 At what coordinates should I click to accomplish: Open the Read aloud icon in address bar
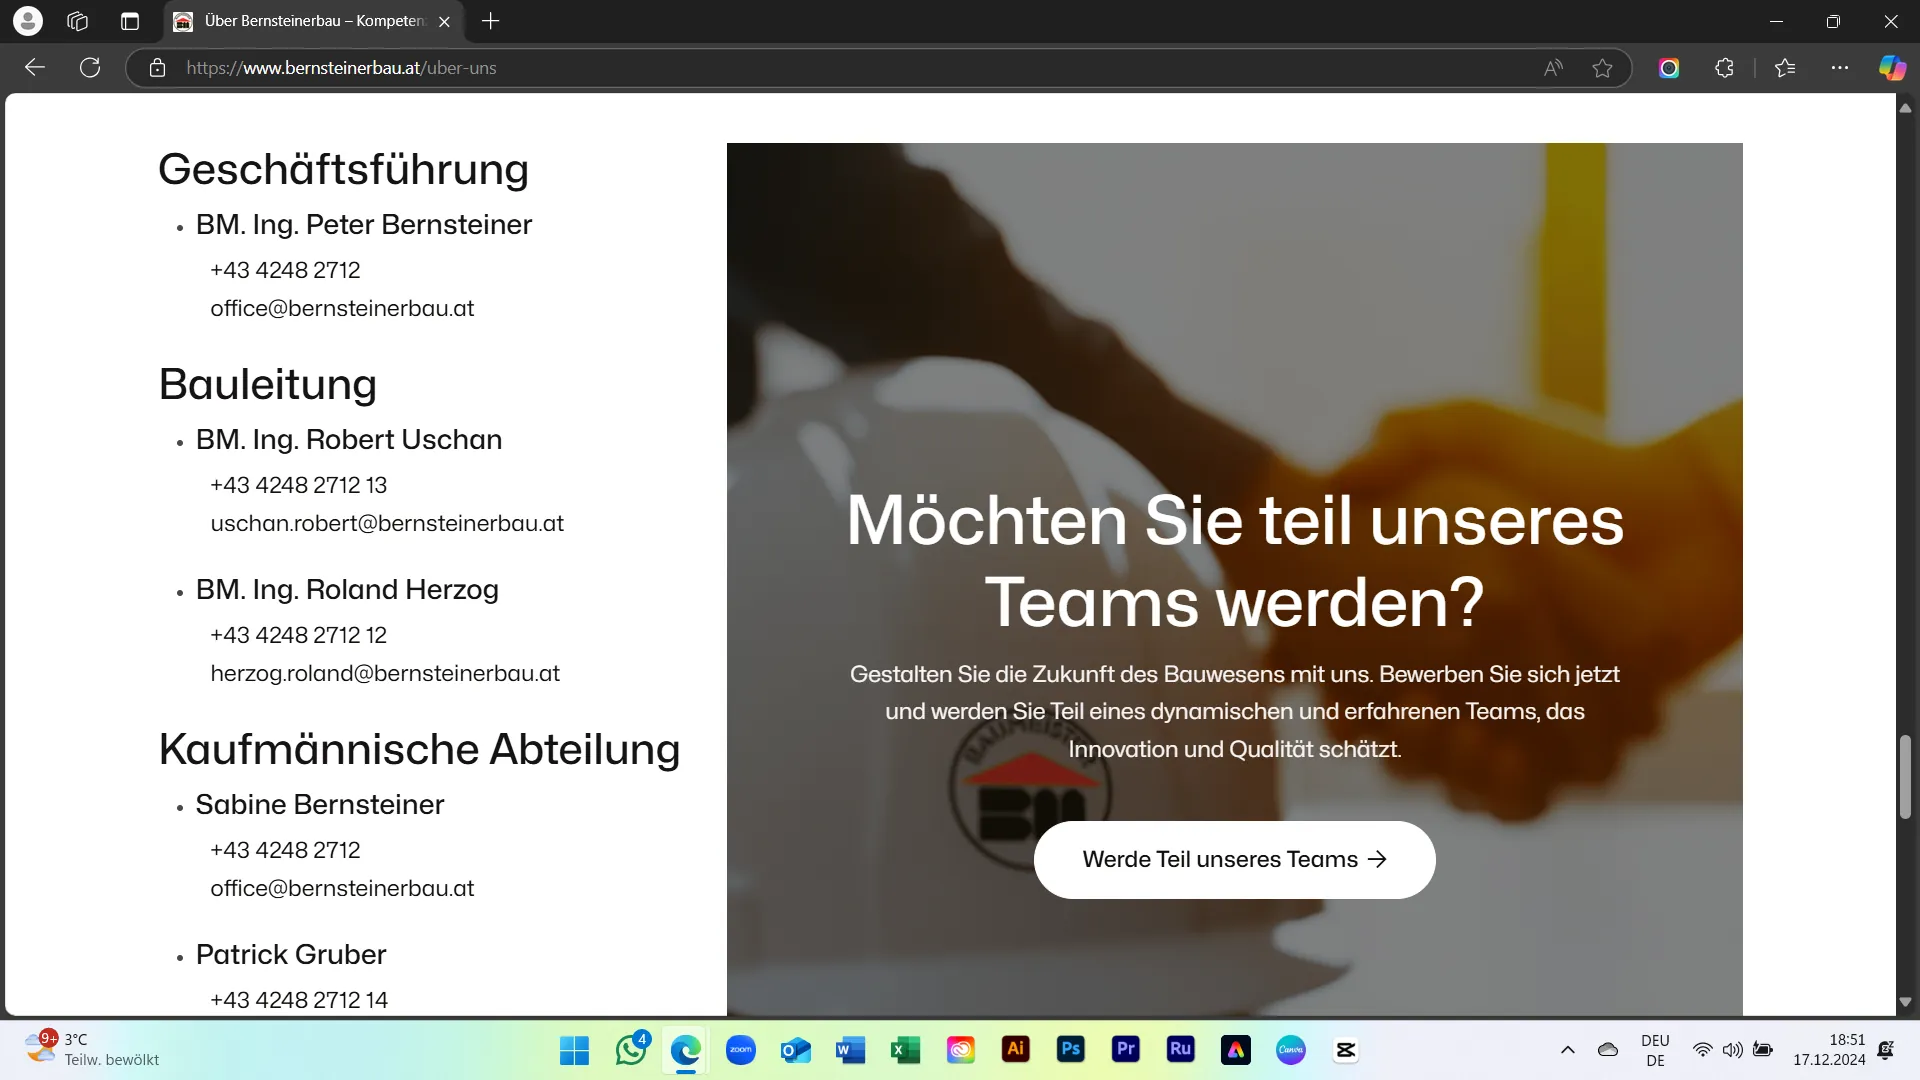pyautogui.click(x=1553, y=68)
